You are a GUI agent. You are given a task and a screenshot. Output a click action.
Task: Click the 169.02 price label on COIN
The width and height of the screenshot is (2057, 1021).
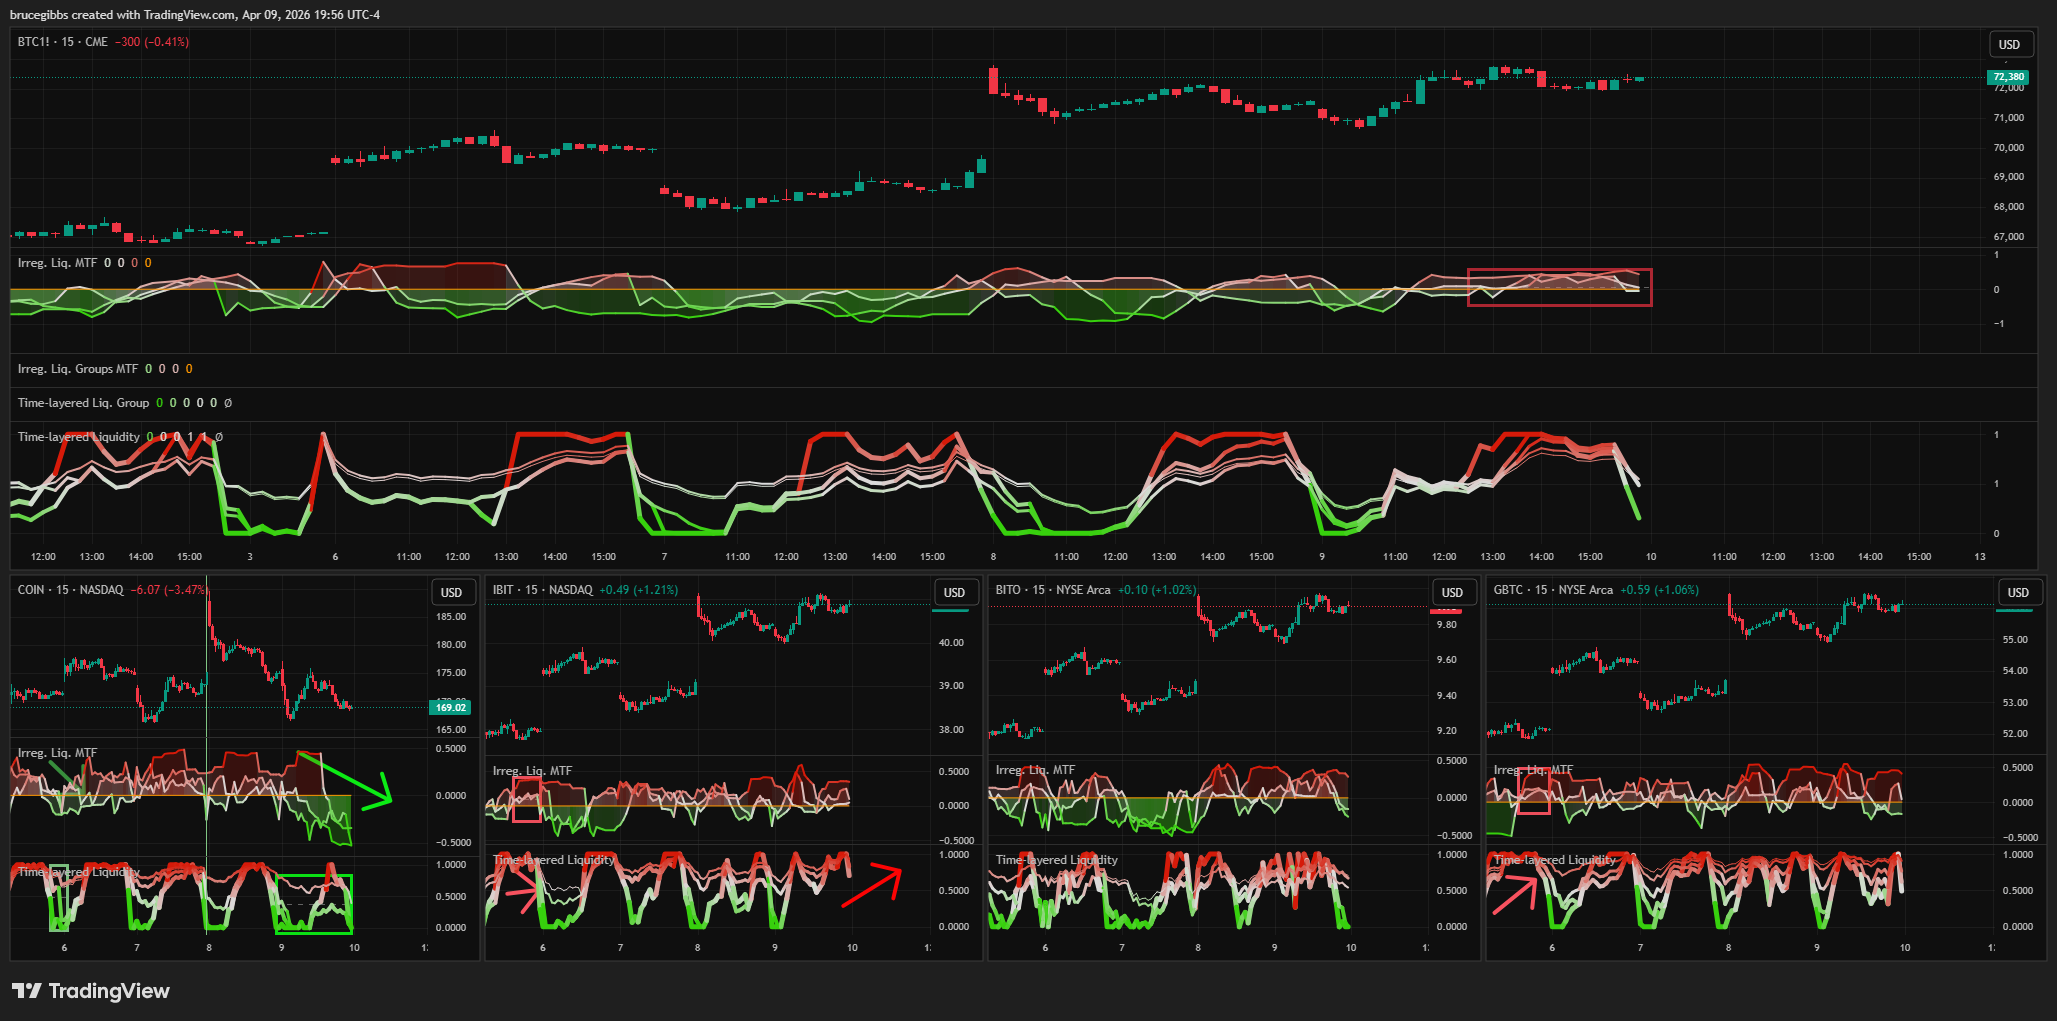(x=450, y=707)
